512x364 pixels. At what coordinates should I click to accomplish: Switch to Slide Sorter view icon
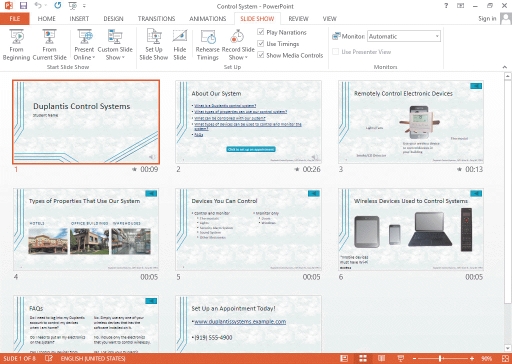click(x=363, y=358)
